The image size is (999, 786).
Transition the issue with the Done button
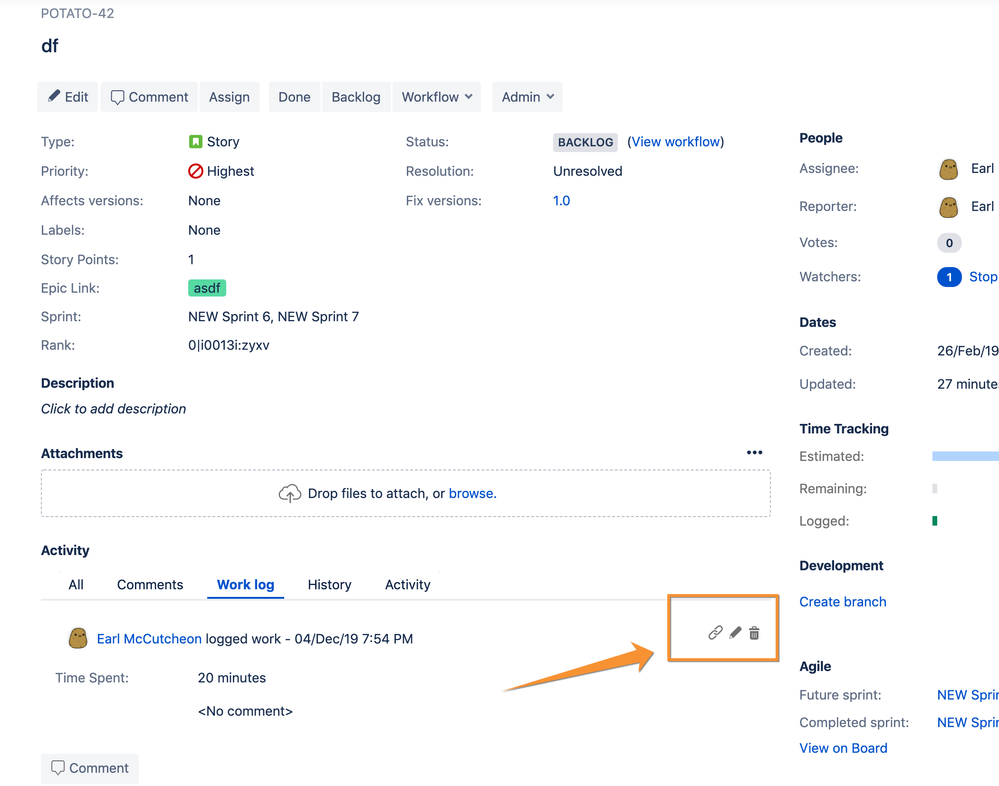[294, 97]
